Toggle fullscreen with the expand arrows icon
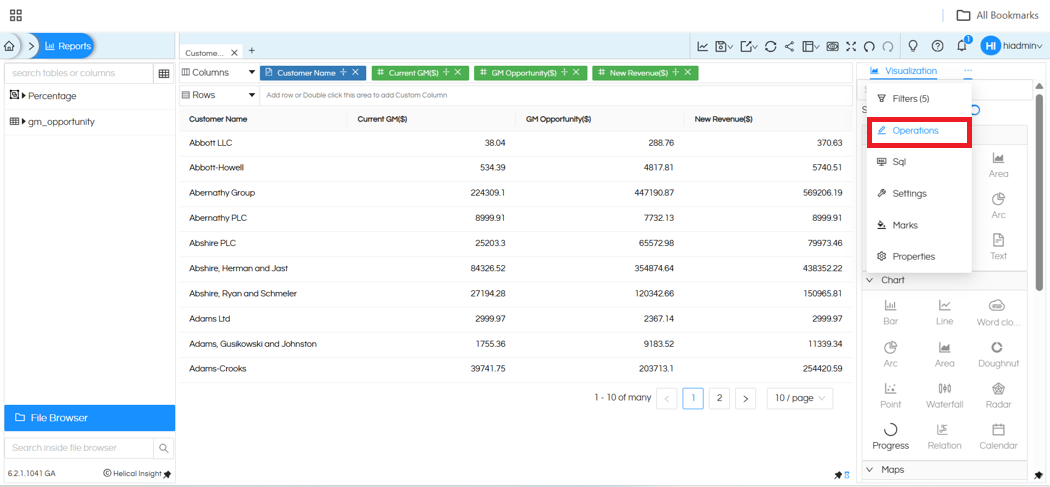Screen dimensions: 1050x487 tap(851, 46)
